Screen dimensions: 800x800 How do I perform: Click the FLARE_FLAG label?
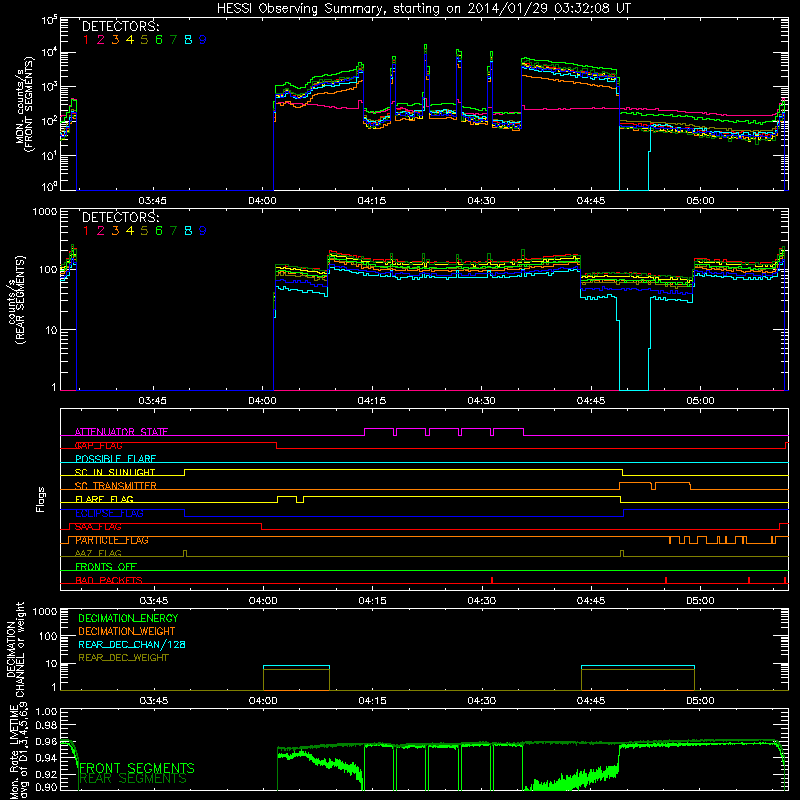tap(104, 499)
